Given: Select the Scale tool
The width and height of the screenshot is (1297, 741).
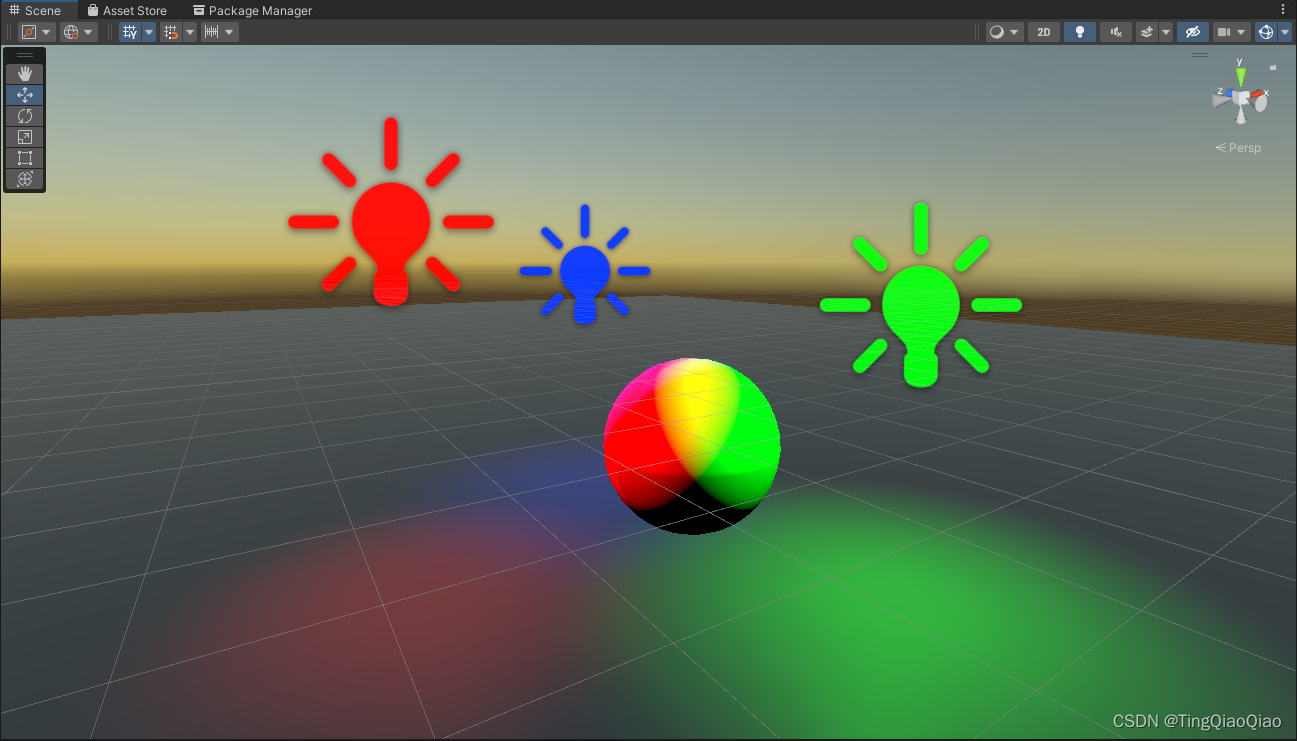Looking at the screenshot, I should (x=24, y=137).
